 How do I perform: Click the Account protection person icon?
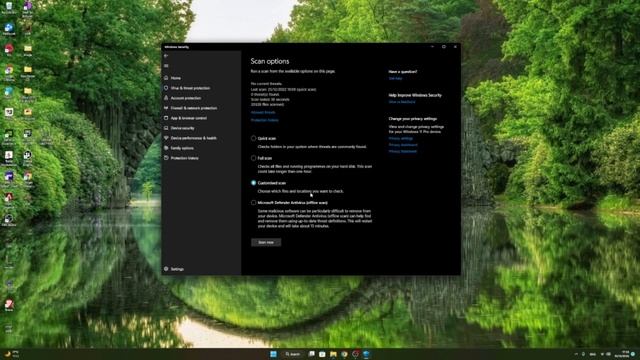166,98
